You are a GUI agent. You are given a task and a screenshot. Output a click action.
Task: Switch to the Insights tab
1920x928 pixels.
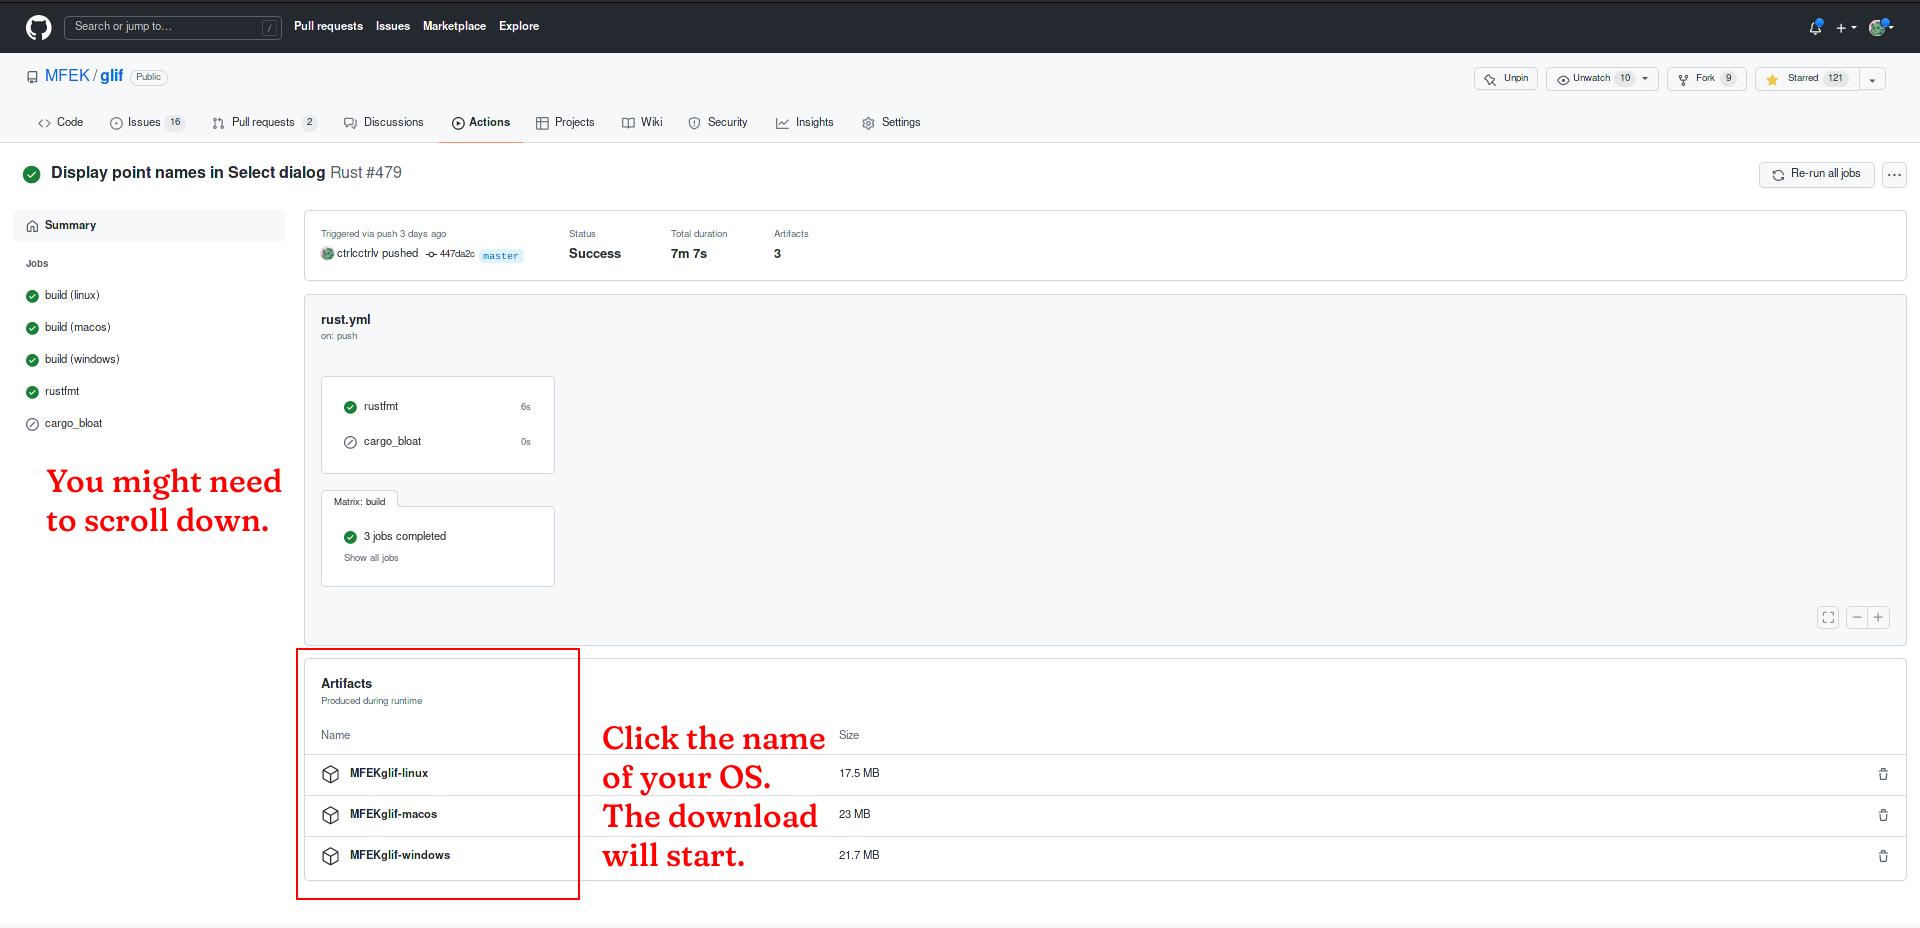805,122
